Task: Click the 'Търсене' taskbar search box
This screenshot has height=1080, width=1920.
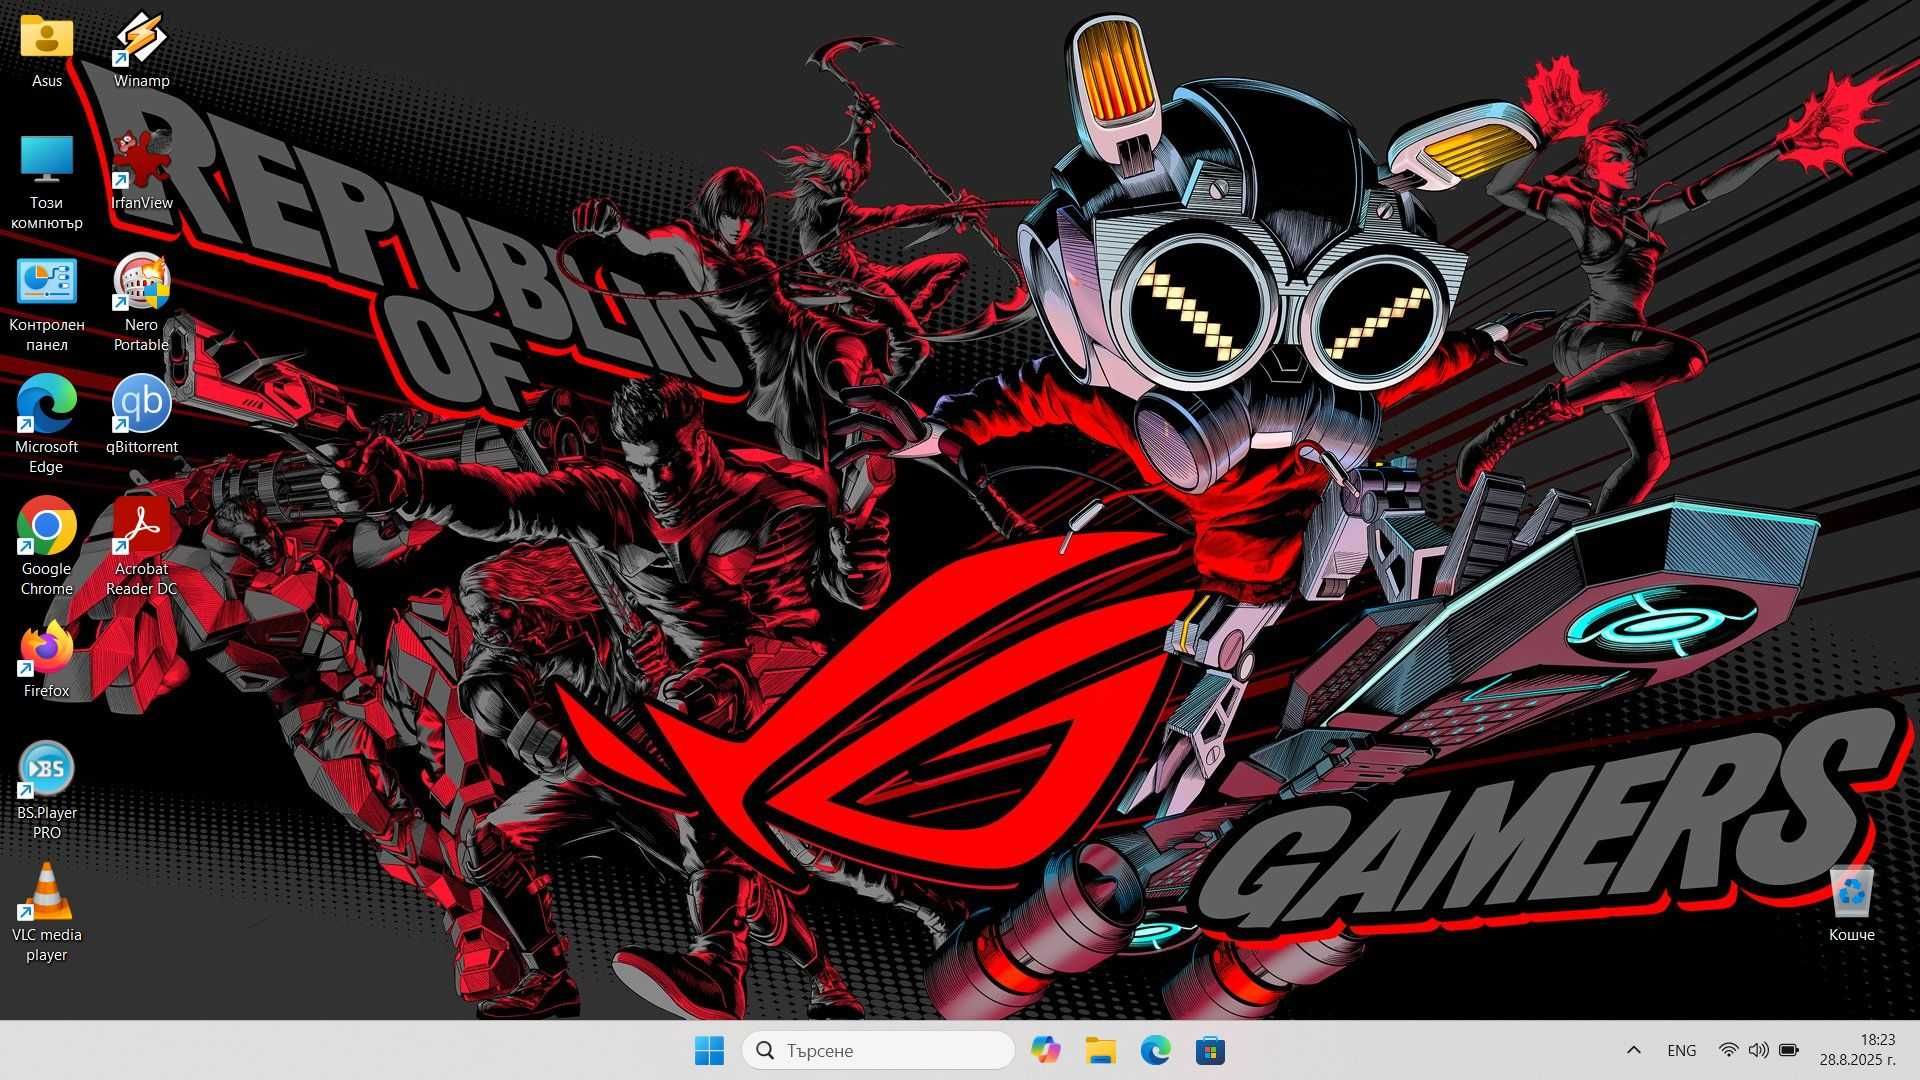Action: (878, 1050)
